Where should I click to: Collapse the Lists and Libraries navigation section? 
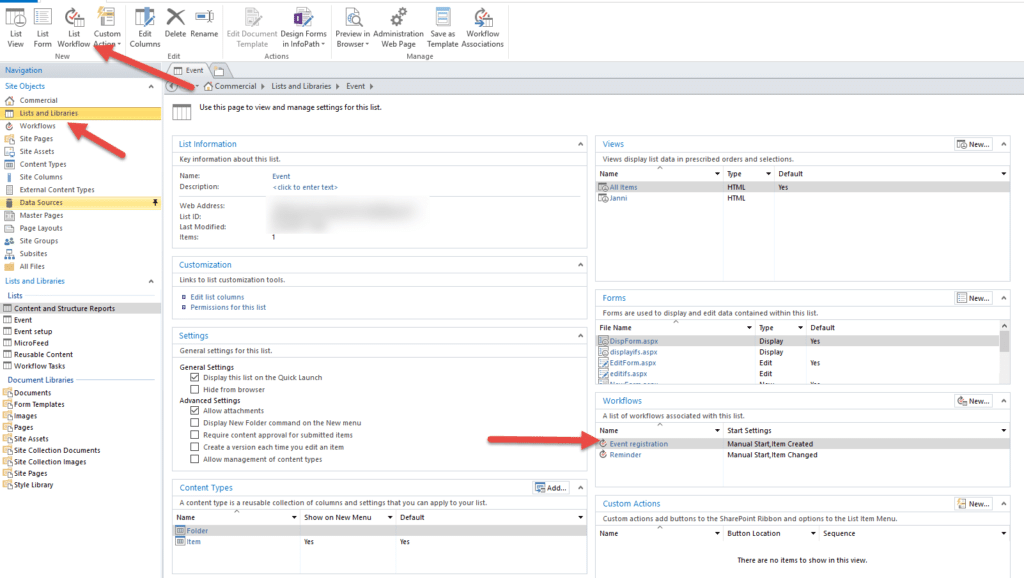point(151,281)
